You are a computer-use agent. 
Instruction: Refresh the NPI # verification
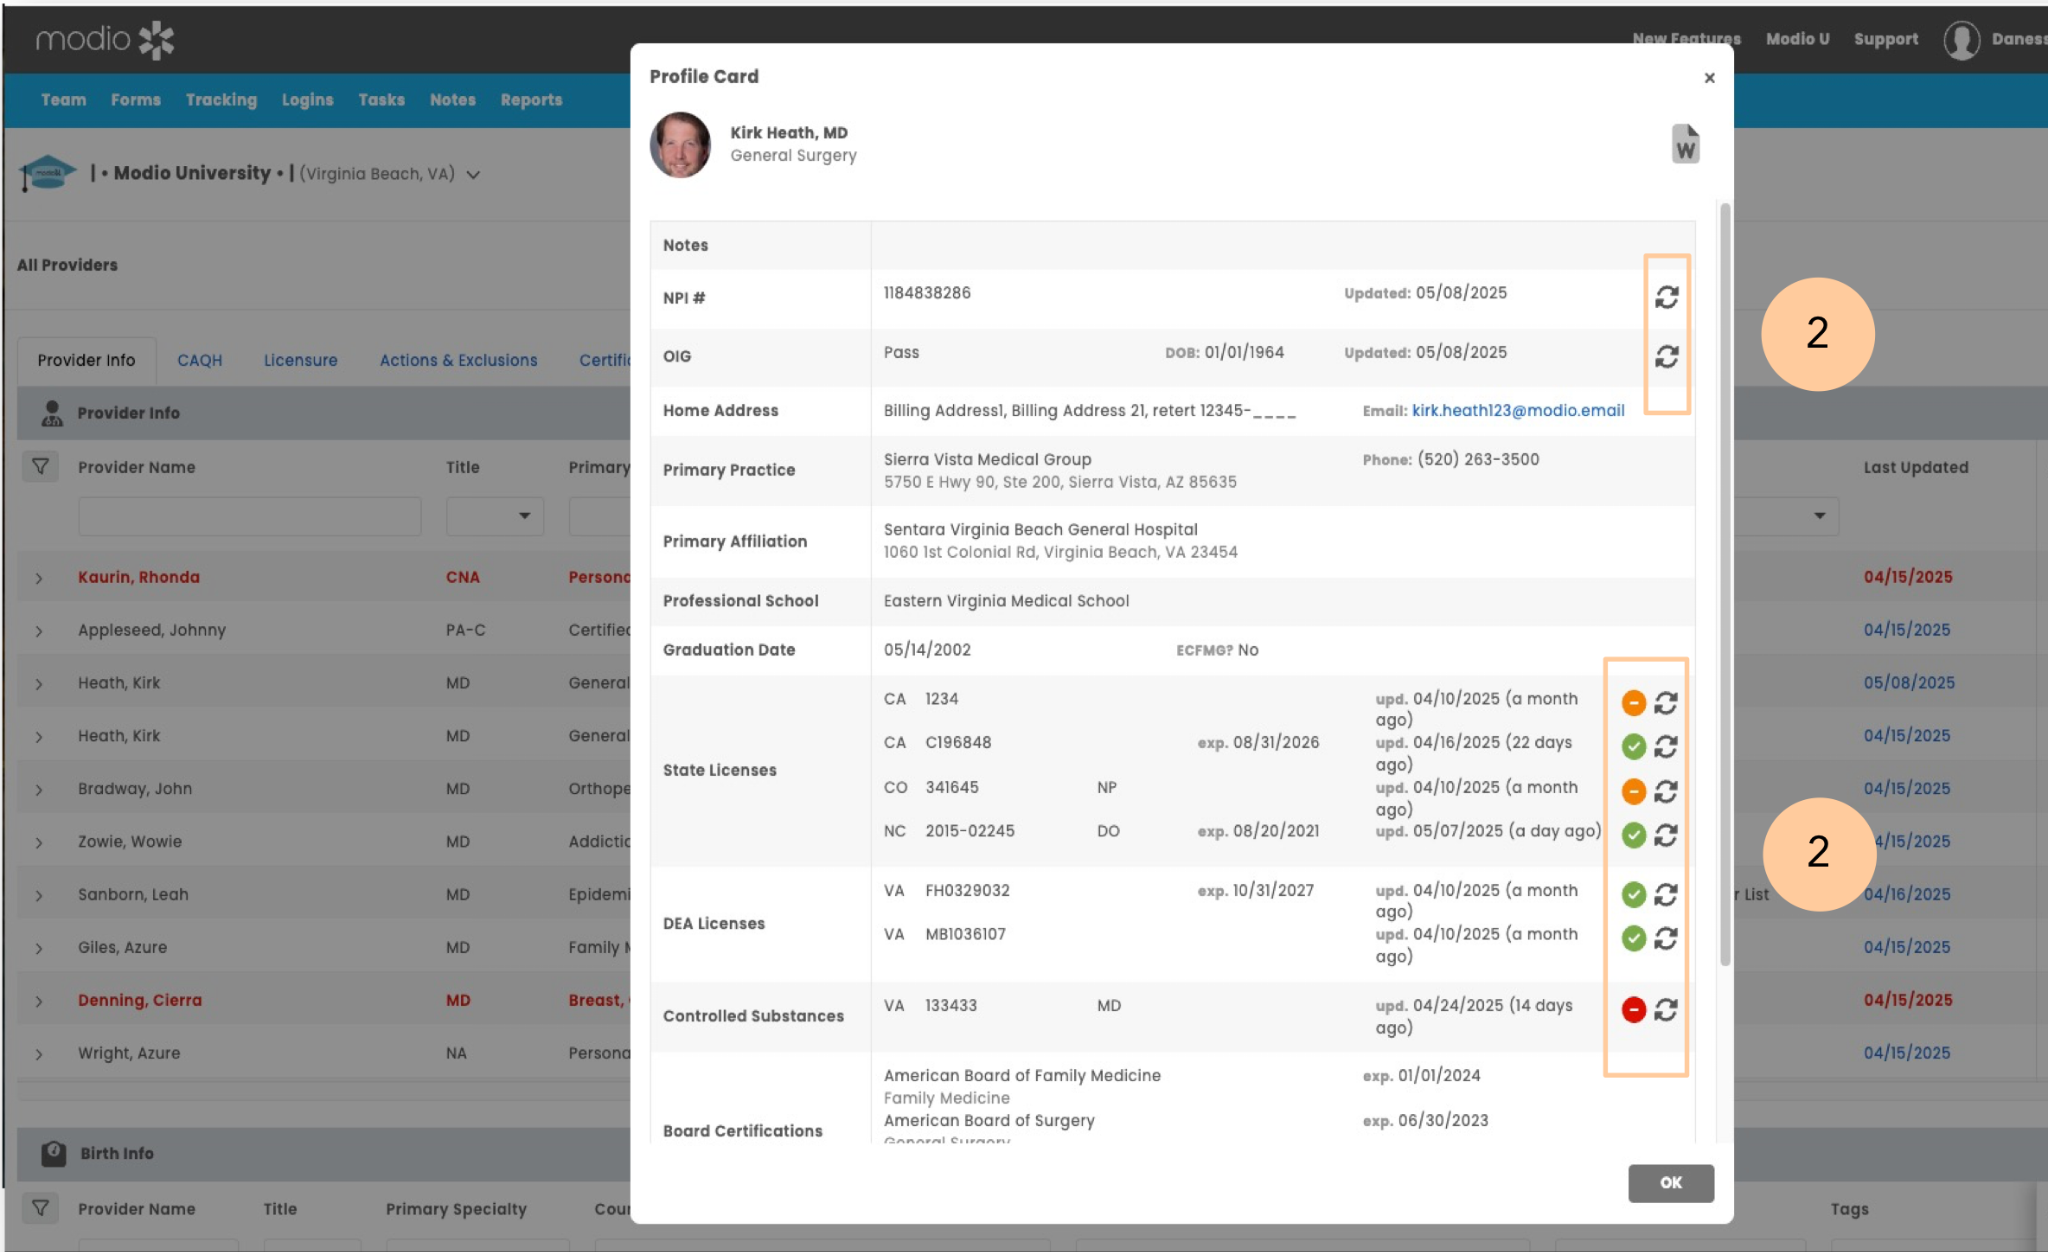pos(1666,297)
